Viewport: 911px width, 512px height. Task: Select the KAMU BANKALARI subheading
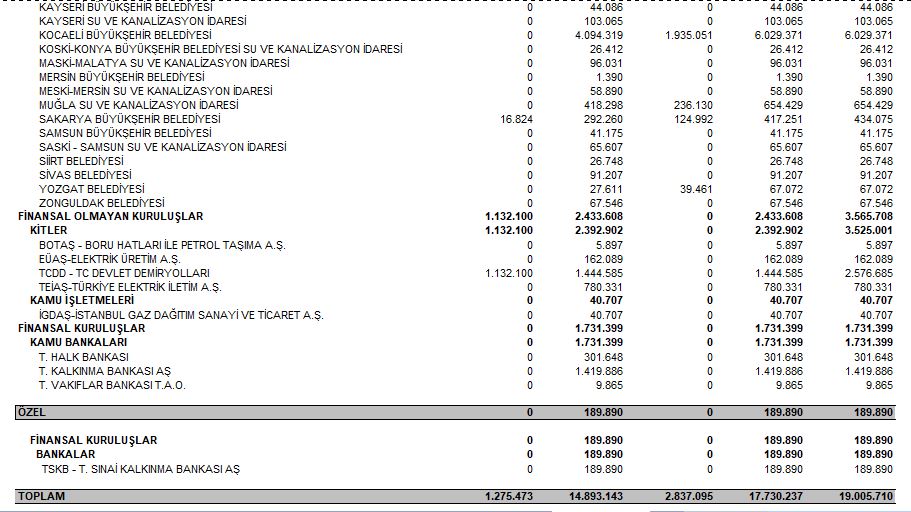pos(78,342)
